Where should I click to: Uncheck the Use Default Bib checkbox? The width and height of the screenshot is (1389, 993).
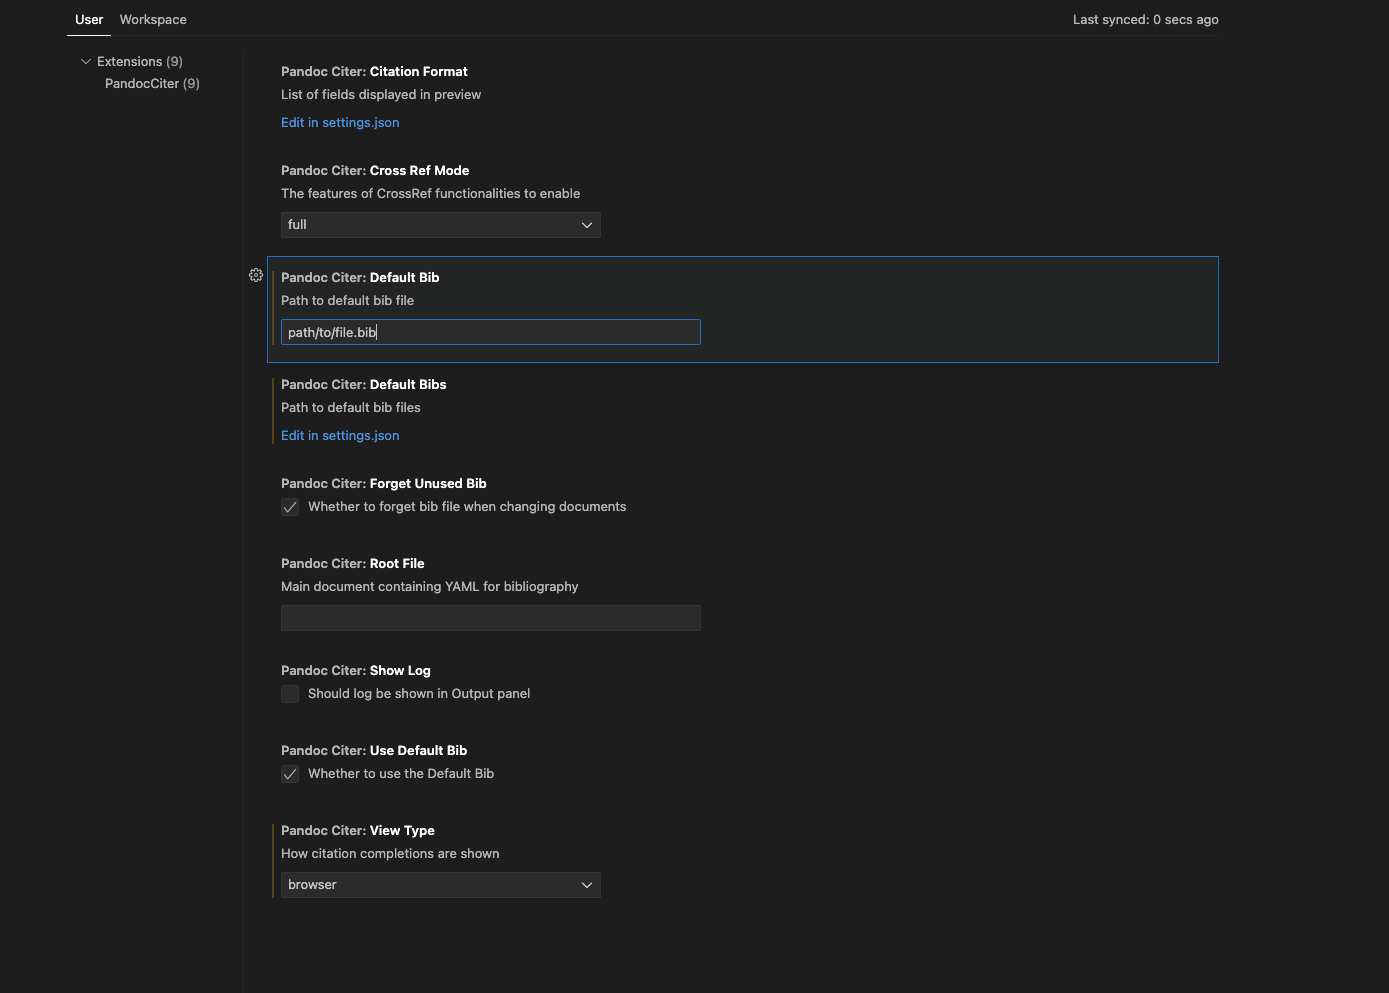pyautogui.click(x=290, y=774)
